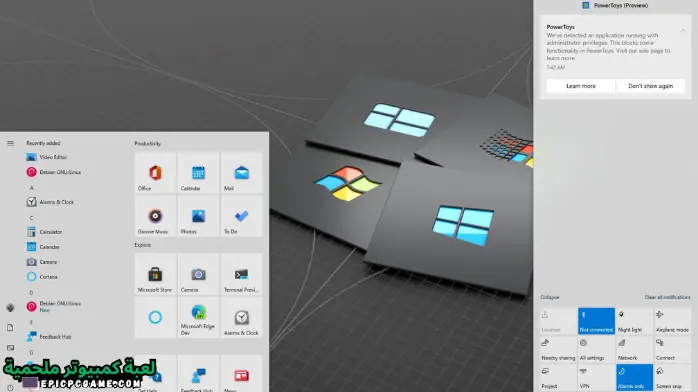698x392 pixels.
Task: Click Clear all notifications link
Action: [x=667, y=297]
